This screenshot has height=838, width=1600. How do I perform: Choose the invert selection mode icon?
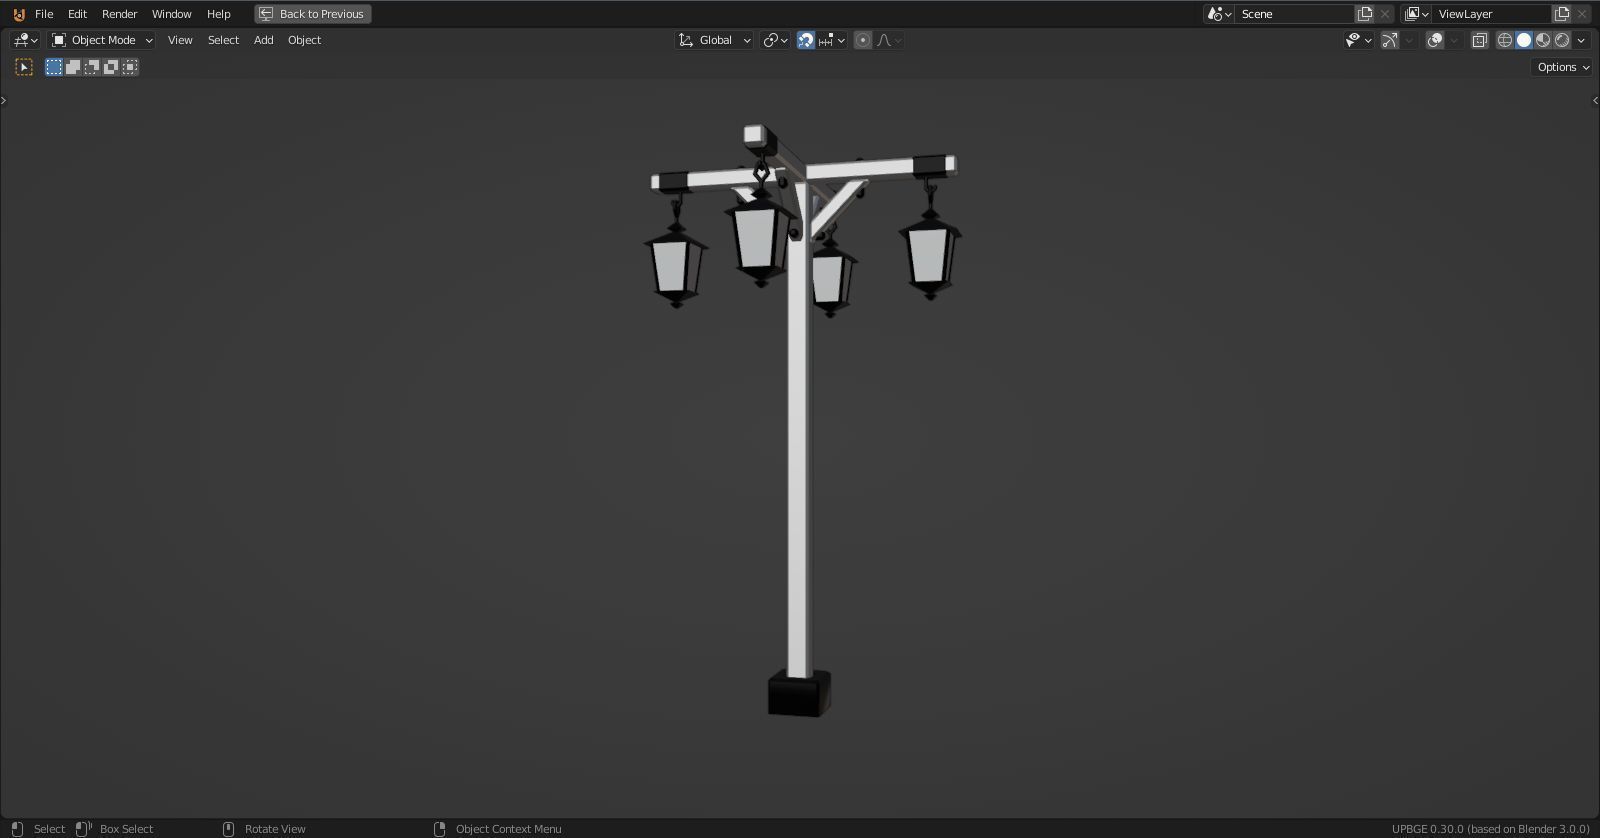click(x=111, y=67)
